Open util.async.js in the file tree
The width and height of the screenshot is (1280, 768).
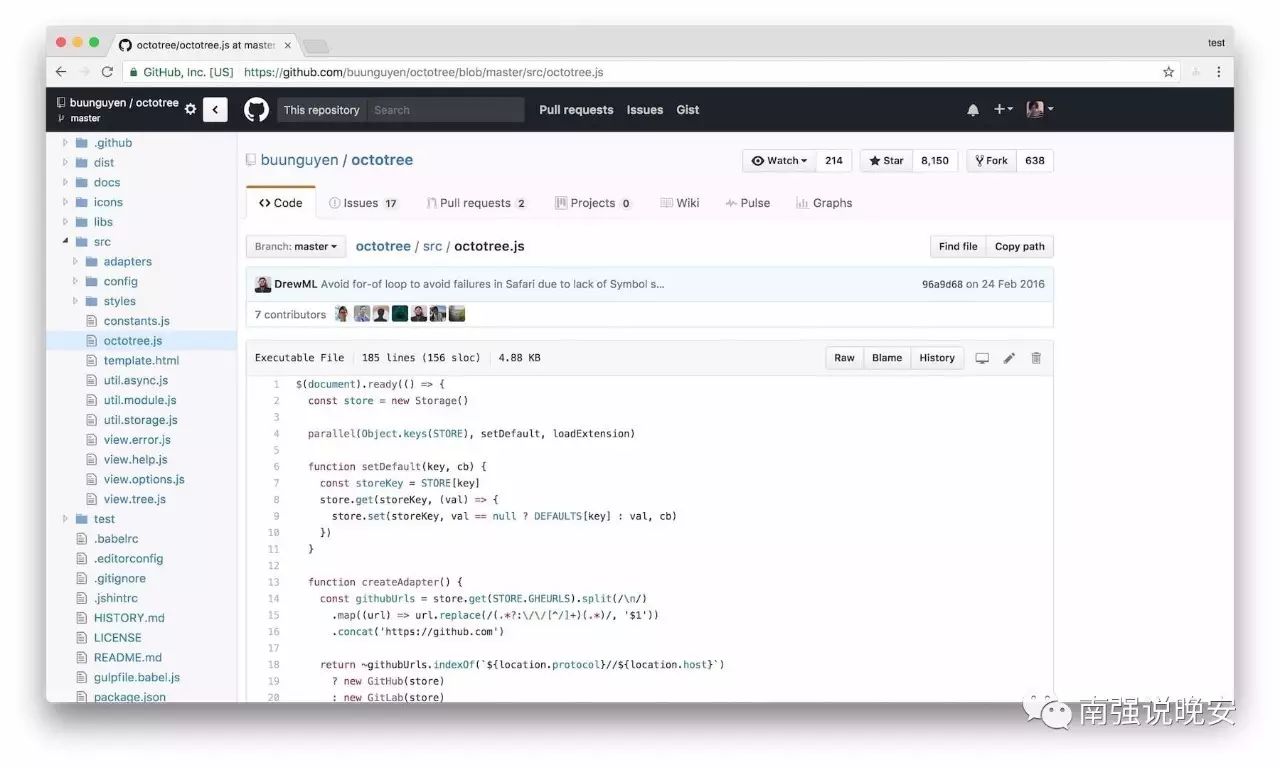136,380
